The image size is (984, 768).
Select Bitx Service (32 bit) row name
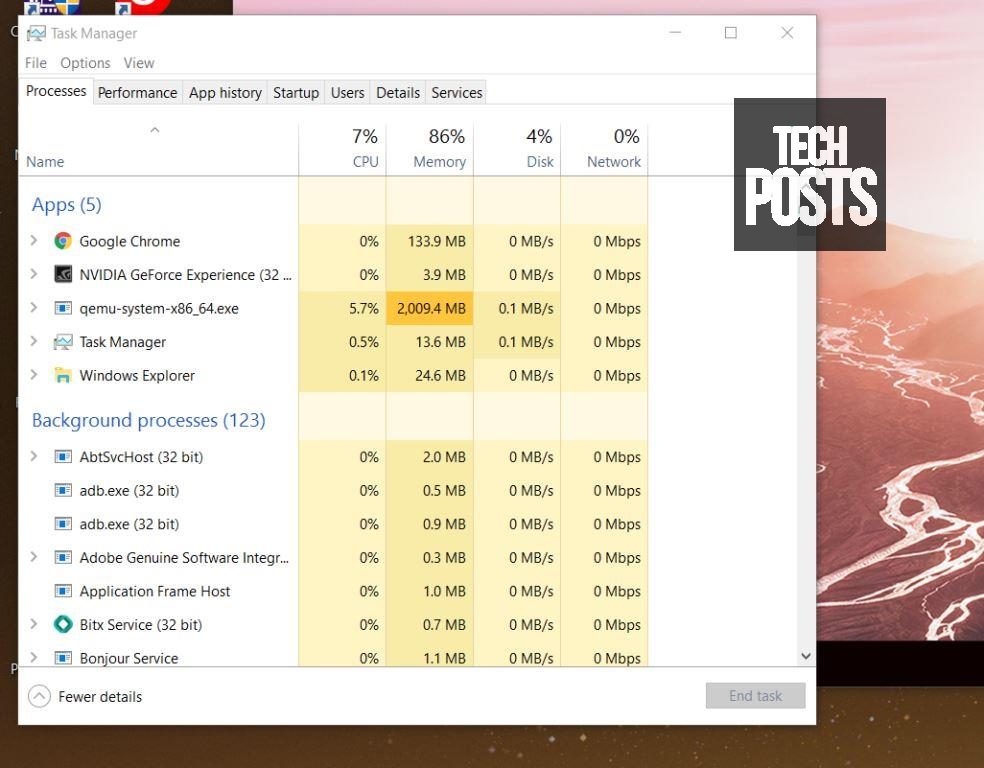click(141, 625)
